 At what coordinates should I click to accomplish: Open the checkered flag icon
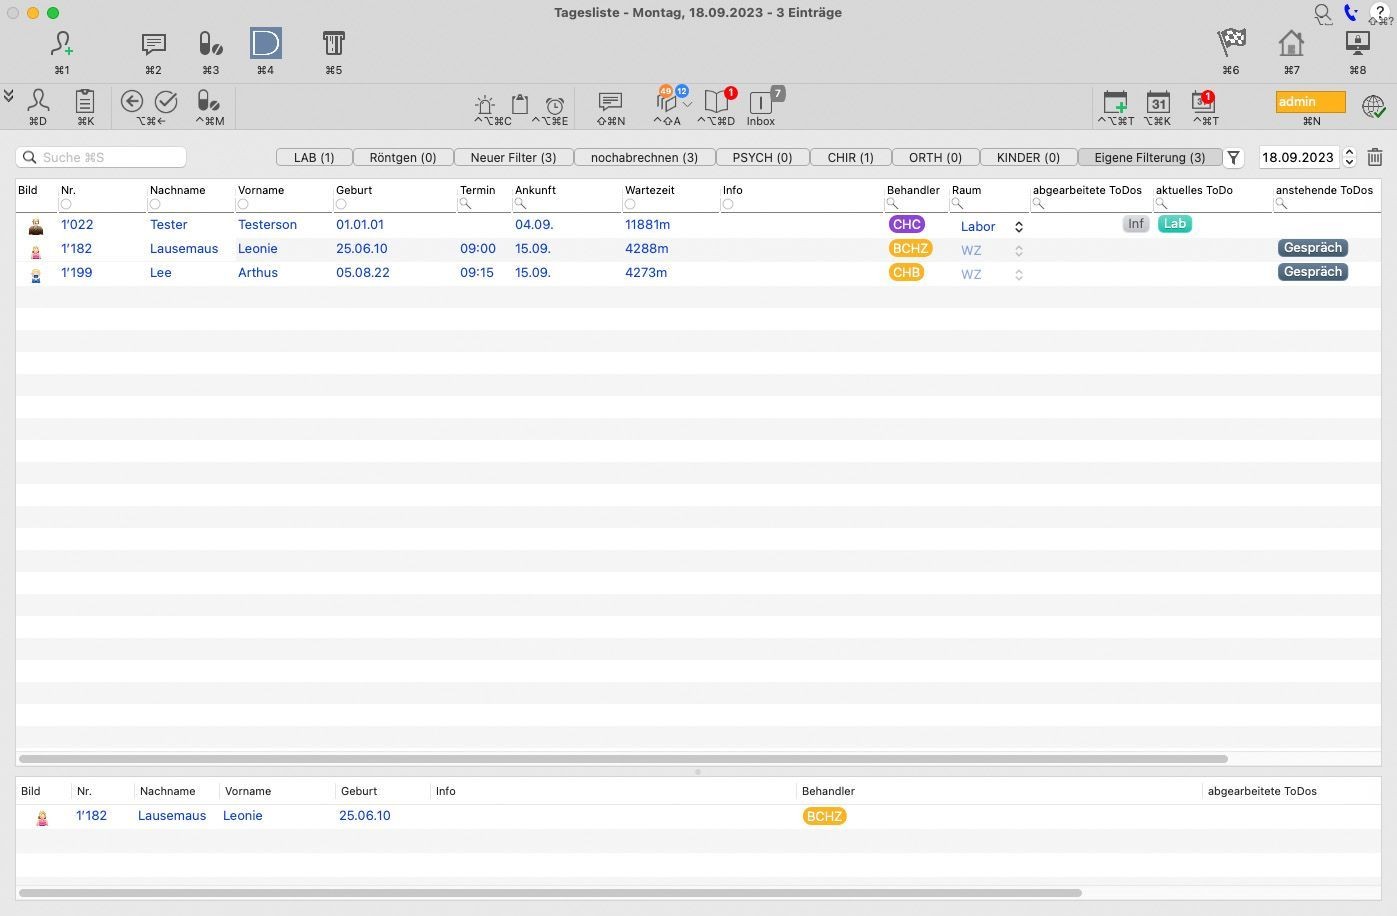tap(1231, 43)
